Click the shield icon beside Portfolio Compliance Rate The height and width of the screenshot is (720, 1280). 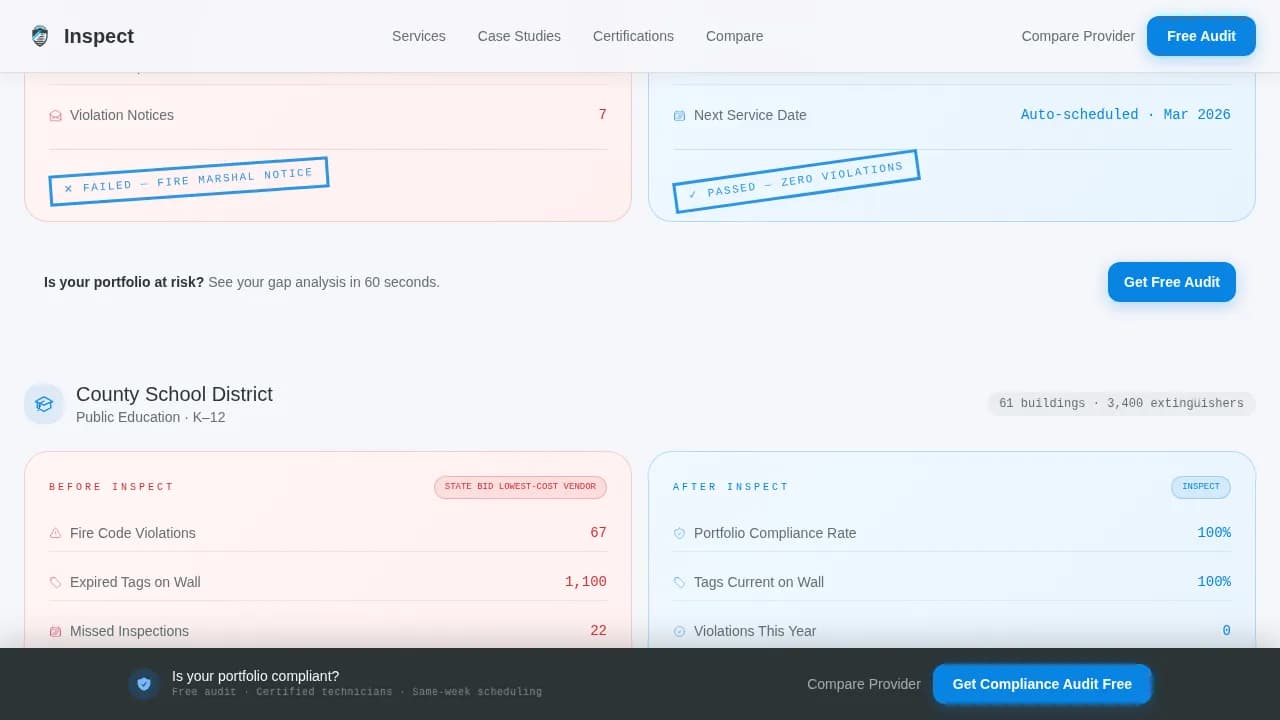click(x=680, y=533)
